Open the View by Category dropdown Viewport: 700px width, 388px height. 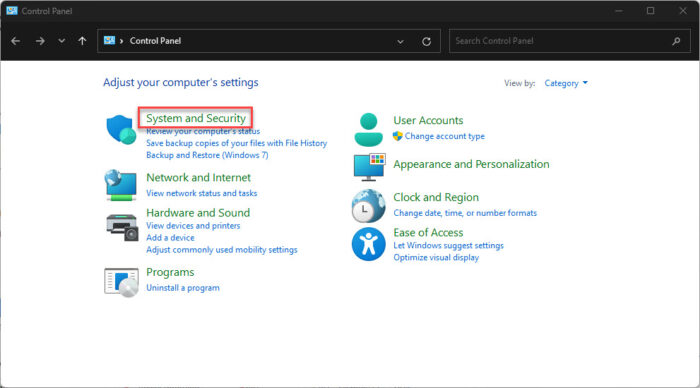(x=566, y=83)
